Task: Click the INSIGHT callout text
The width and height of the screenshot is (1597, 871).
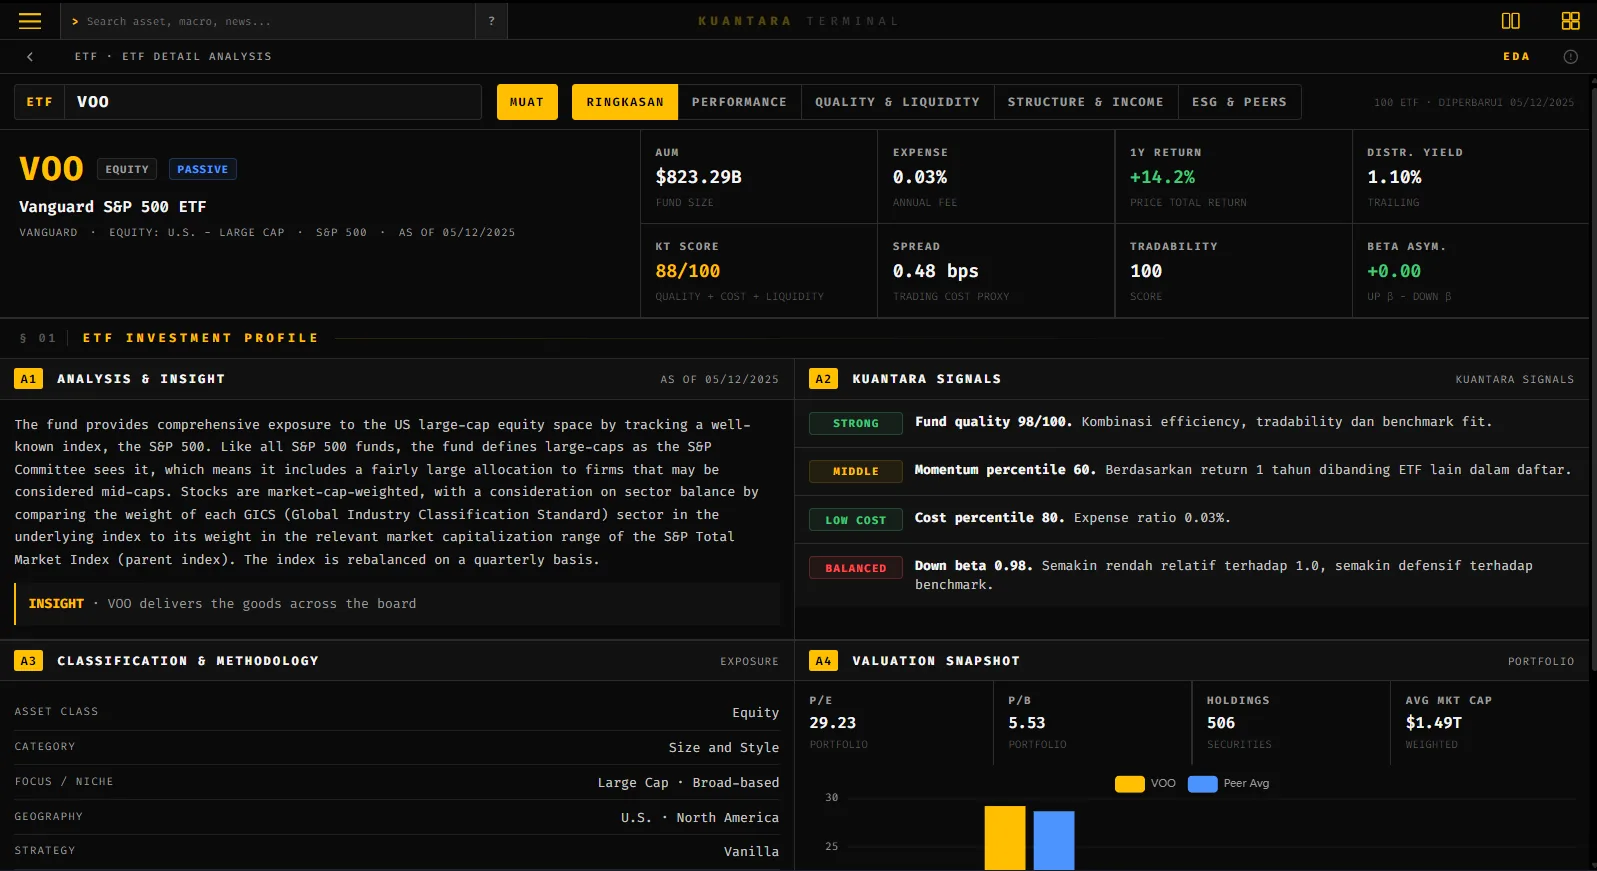Action: pos(398,604)
